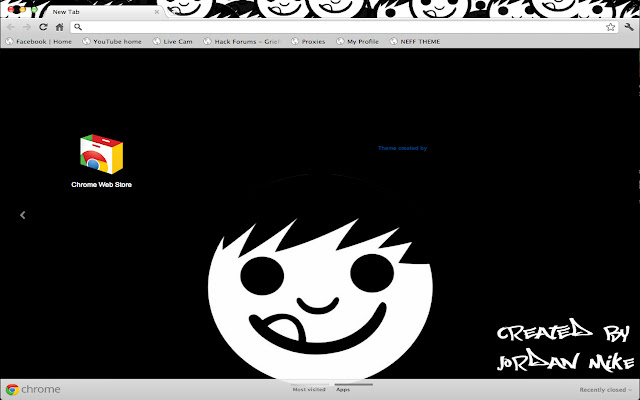640x400 pixels.
Task: Open the home page icon
Action: (60, 27)
